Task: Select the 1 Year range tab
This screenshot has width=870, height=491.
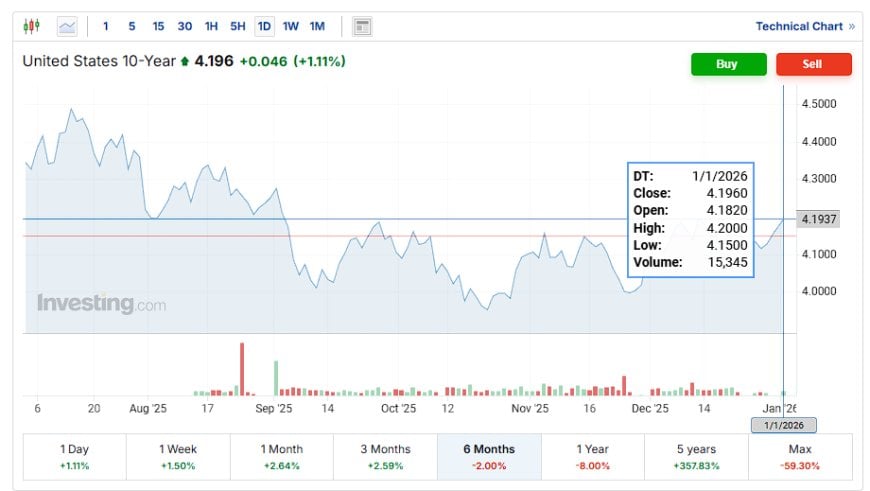Action: pos(593,457)
